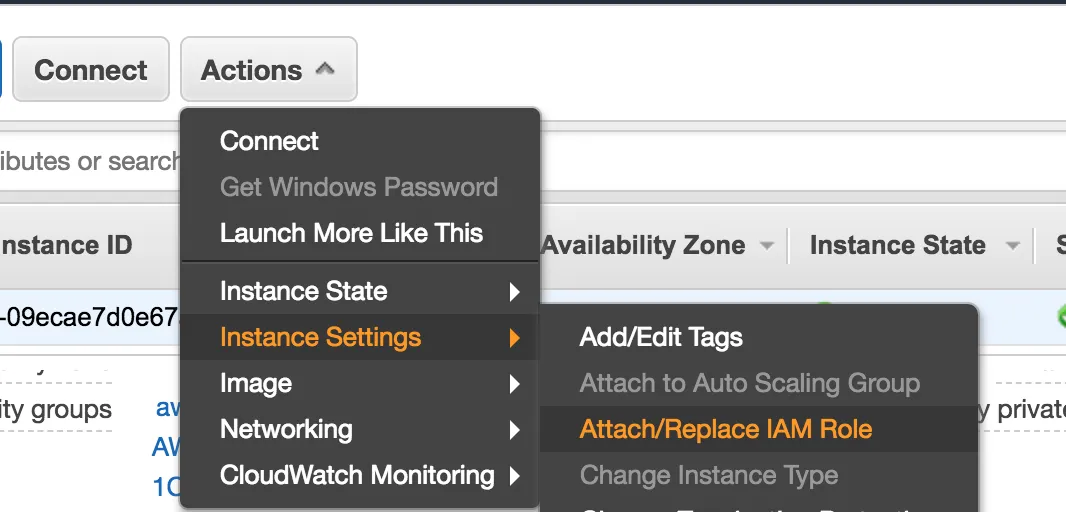The image size is (1066, 512).
Task: Sort by the Instance ID column header
Action: click(x=68, y=245)
